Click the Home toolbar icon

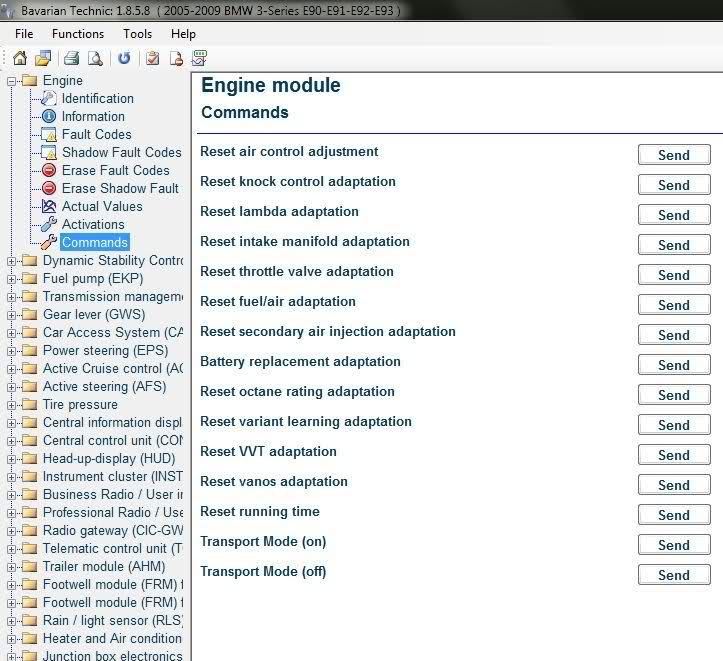tap(20, 58)
